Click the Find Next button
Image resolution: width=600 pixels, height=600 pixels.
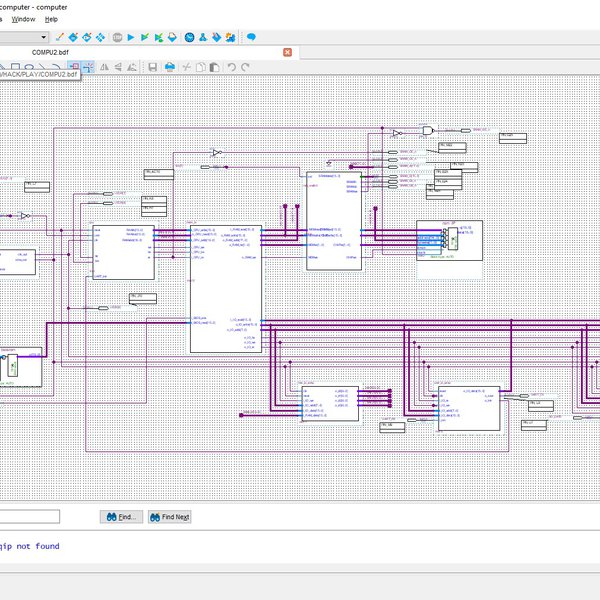coord(169,517)
